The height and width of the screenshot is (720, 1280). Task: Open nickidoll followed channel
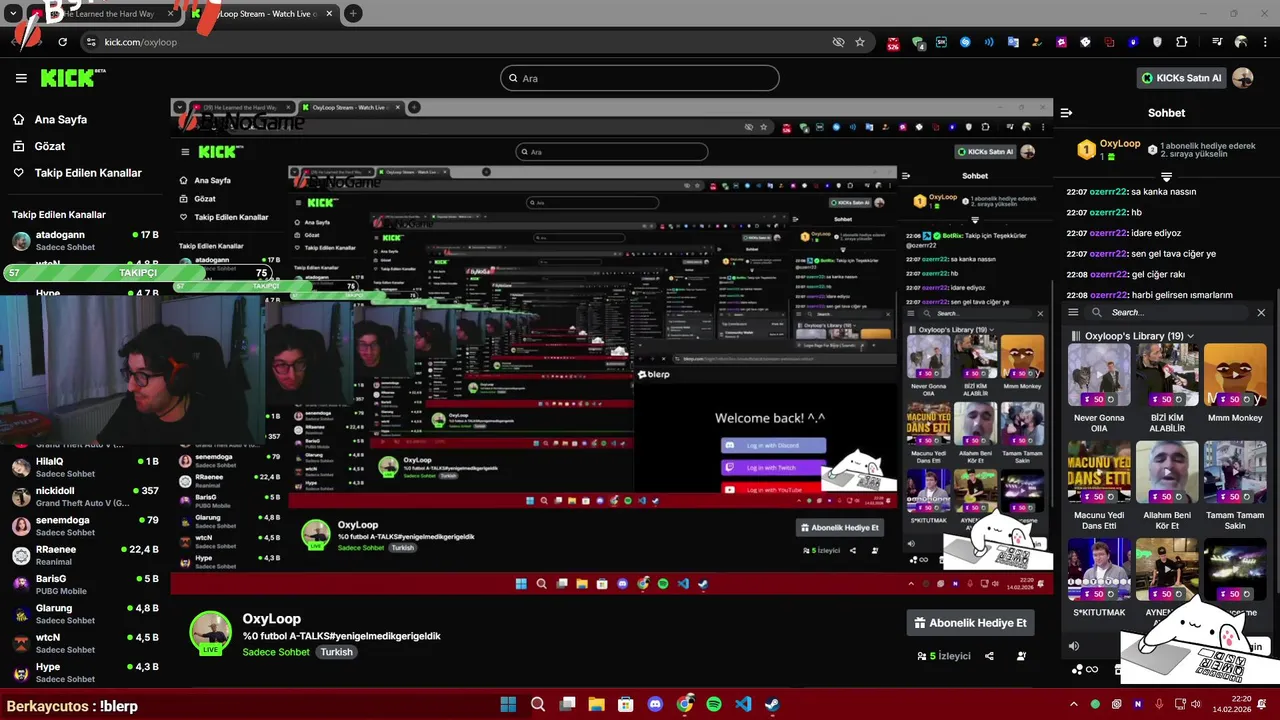coord(85,497)
